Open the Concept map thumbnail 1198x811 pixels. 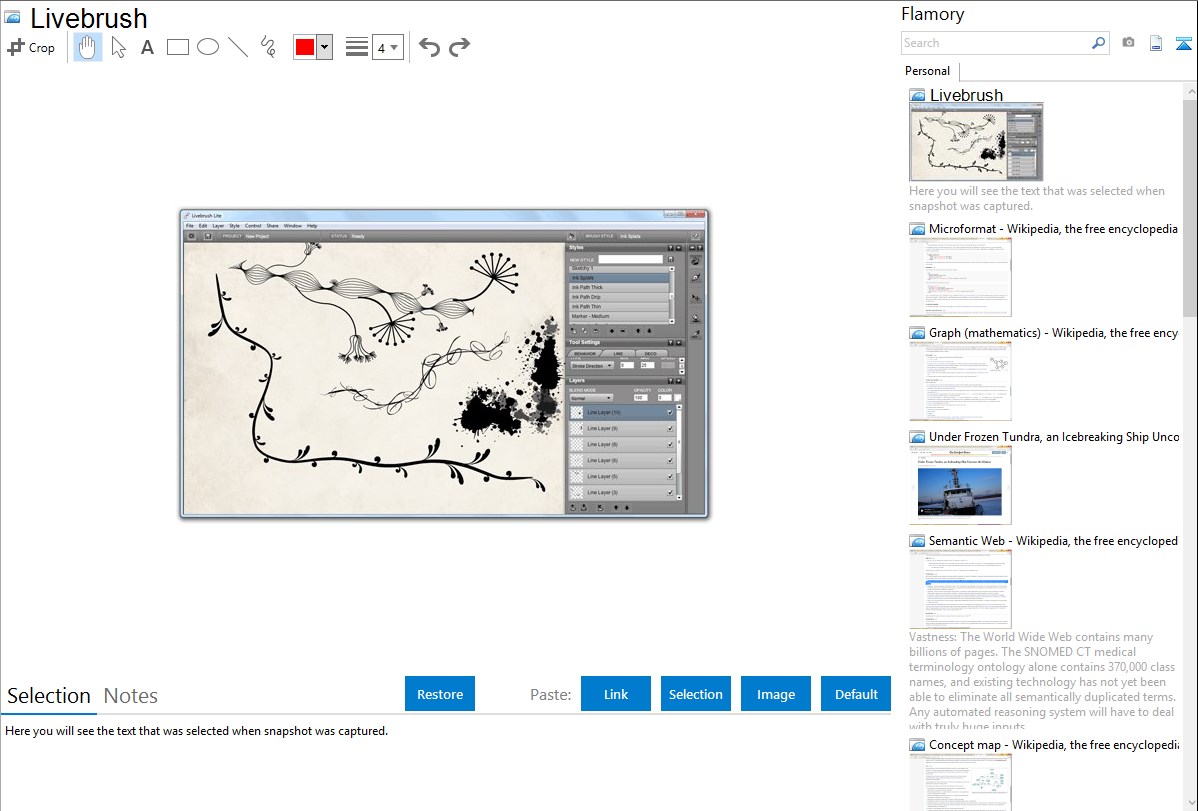960,783
